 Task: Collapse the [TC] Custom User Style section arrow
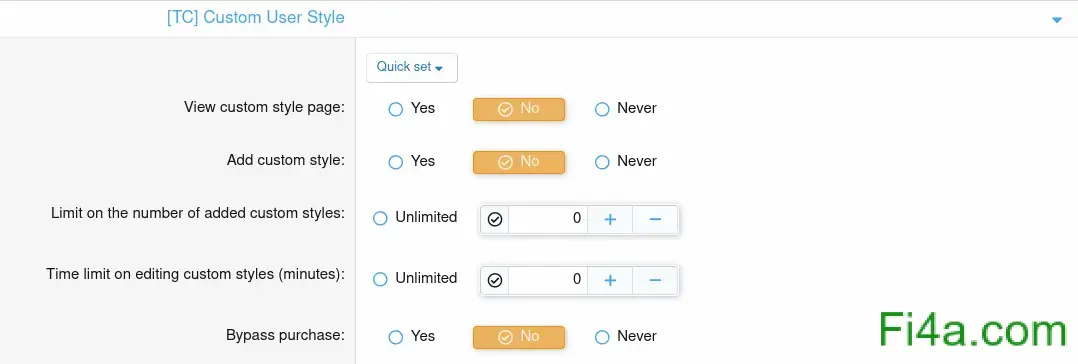click(x=1057, y=21)
